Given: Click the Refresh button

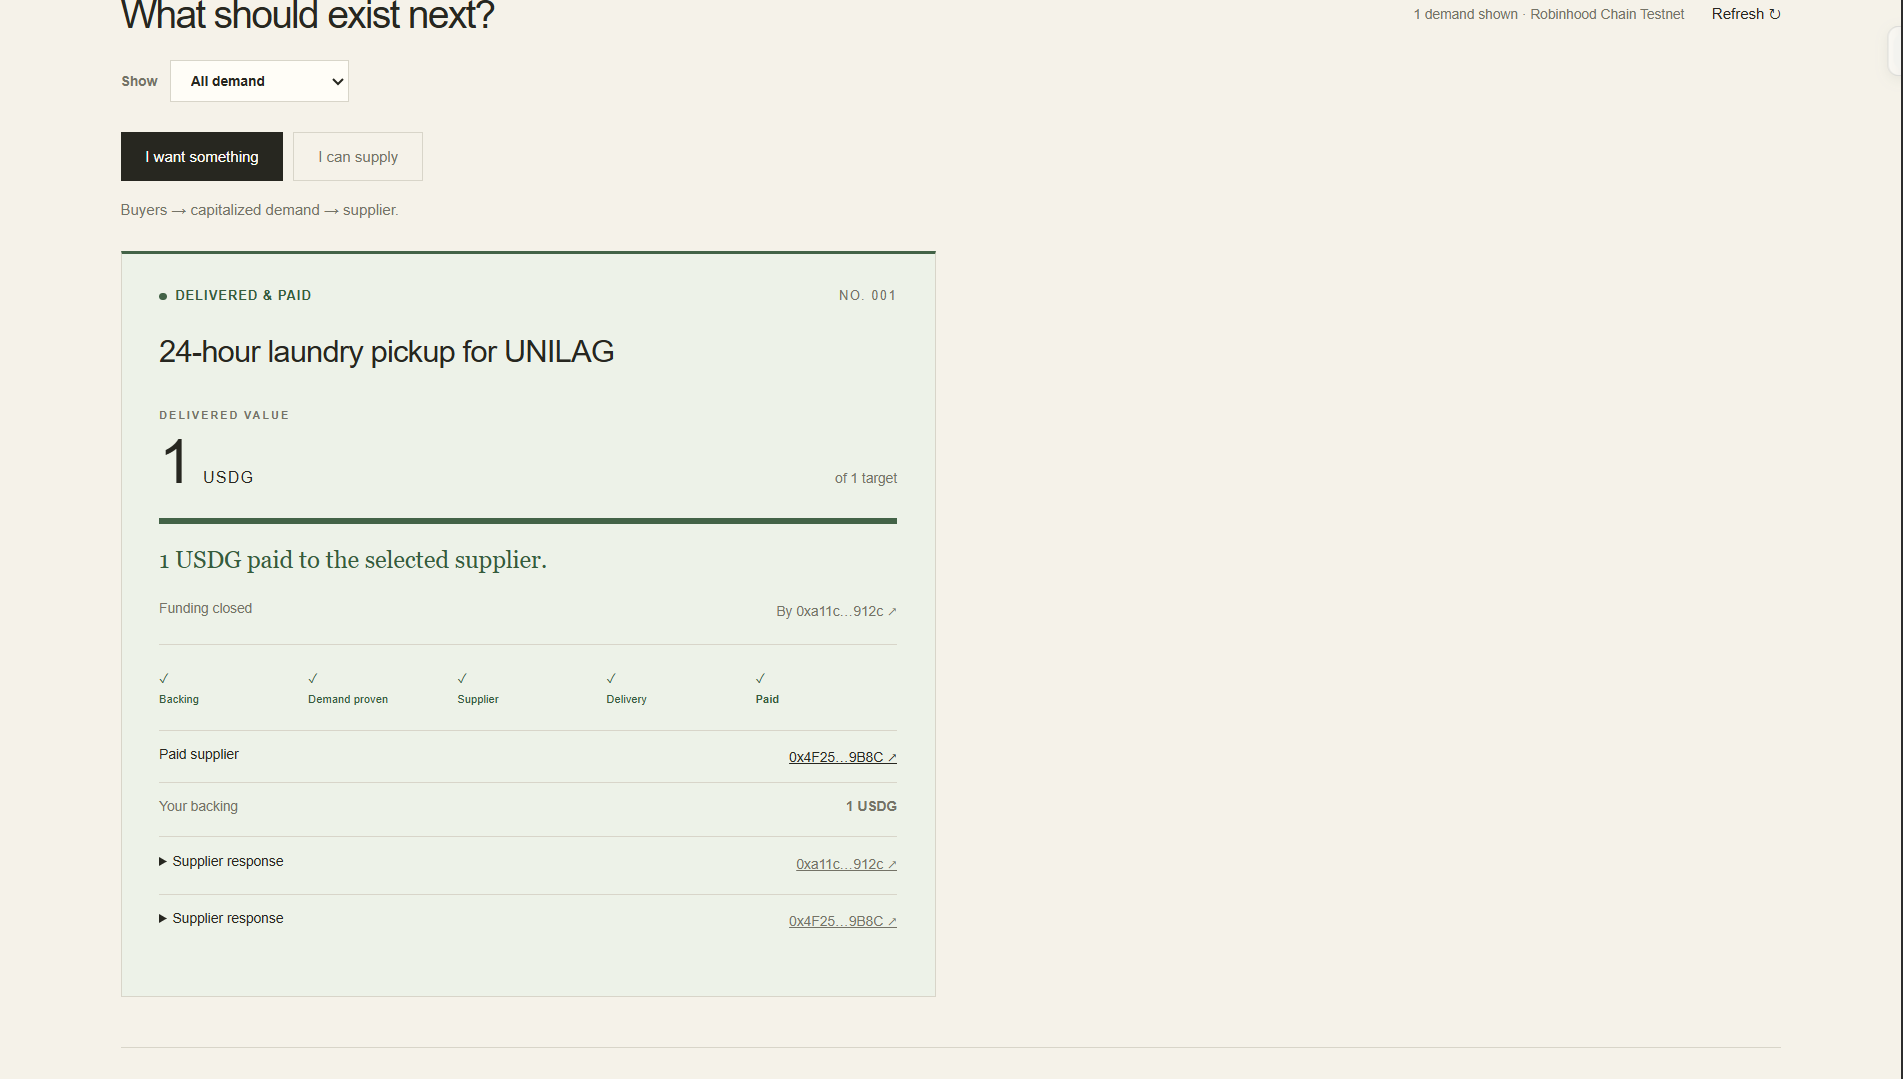Looking at the screenshot, I should (x=1746, y=14).
